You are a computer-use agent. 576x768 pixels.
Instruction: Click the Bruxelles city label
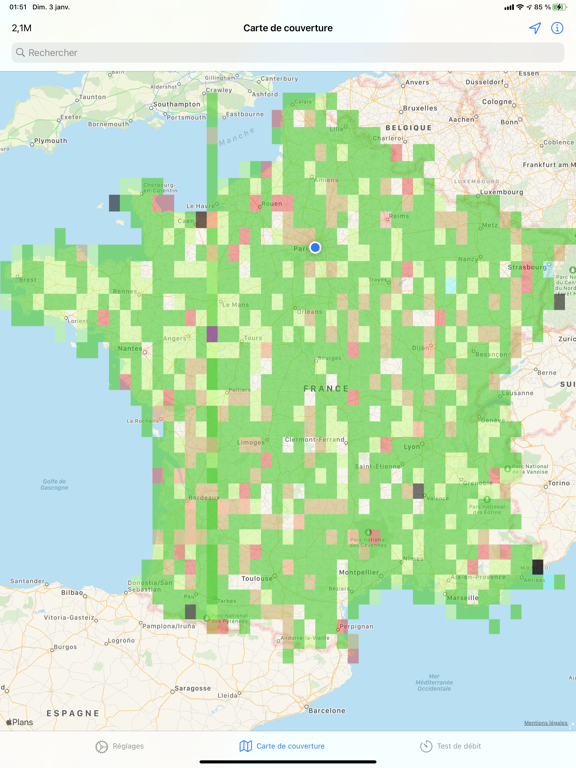[420, 108]
